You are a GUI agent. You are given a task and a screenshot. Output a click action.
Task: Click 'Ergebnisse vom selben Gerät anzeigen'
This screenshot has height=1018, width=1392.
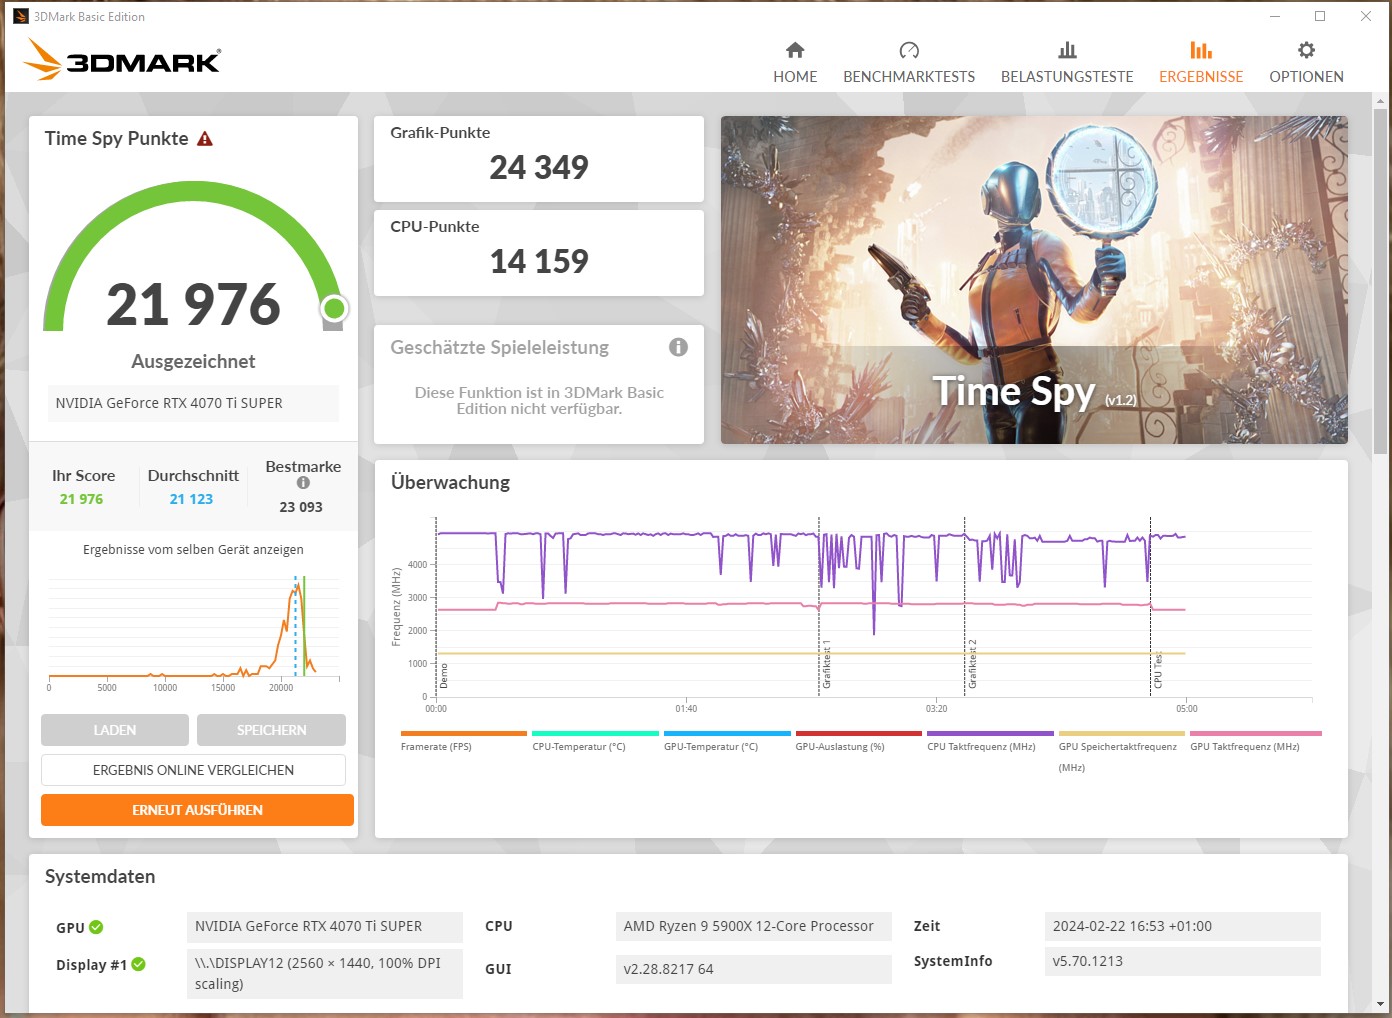[x=193, y=550]
